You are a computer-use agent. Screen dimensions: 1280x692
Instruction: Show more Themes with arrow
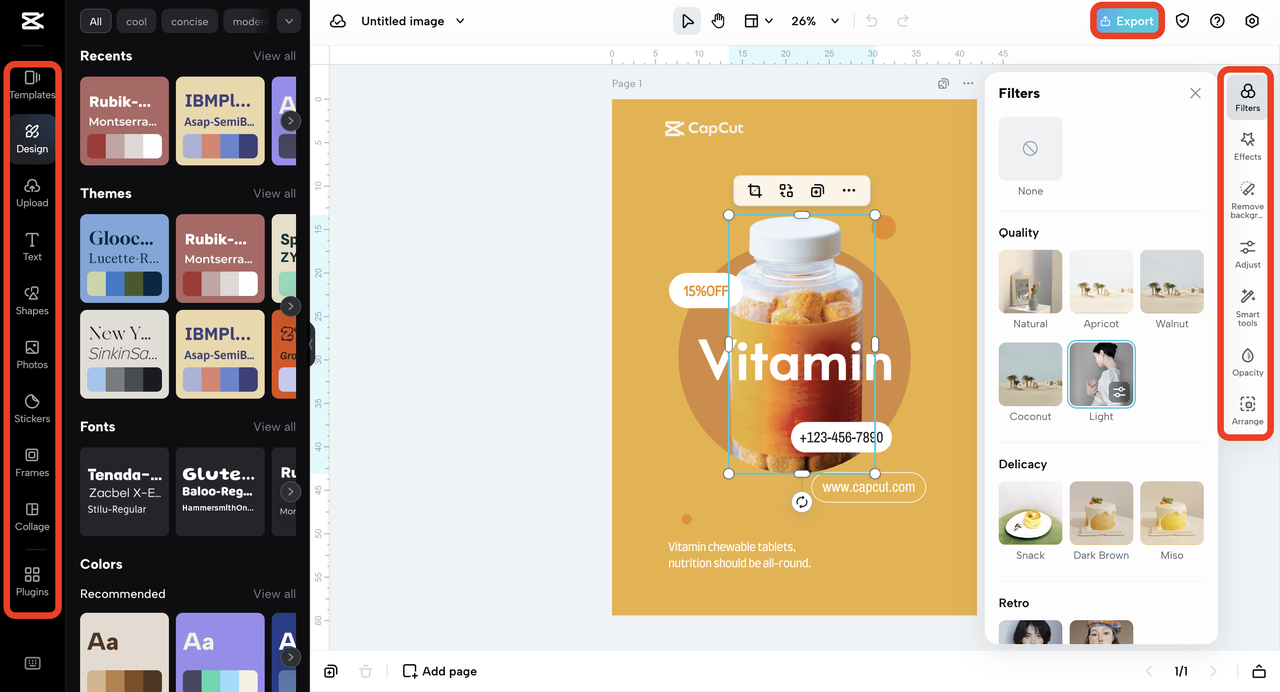pos(289,306)
